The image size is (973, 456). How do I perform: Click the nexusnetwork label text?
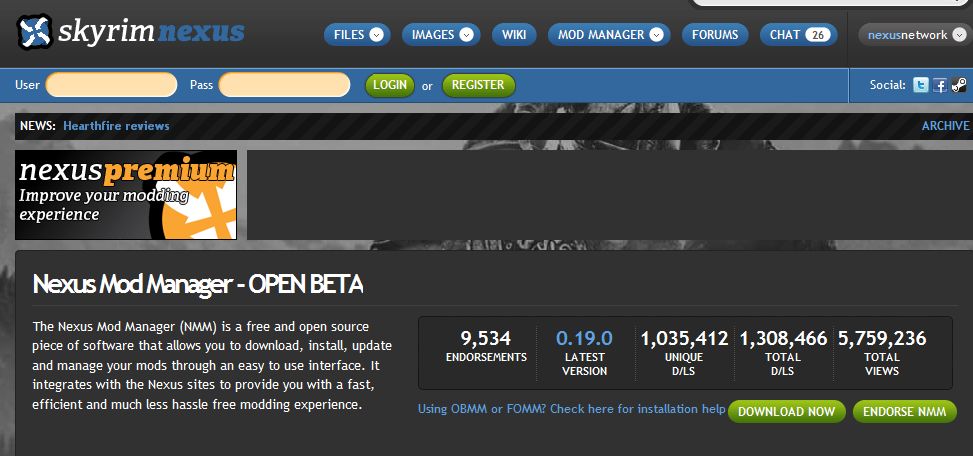[x=907, y=35]
